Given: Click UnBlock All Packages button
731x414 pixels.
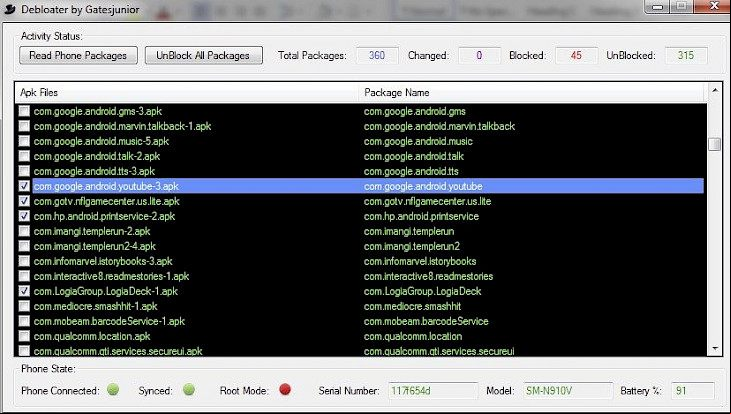Looking at the screenshot, I should tap(203, 55).
